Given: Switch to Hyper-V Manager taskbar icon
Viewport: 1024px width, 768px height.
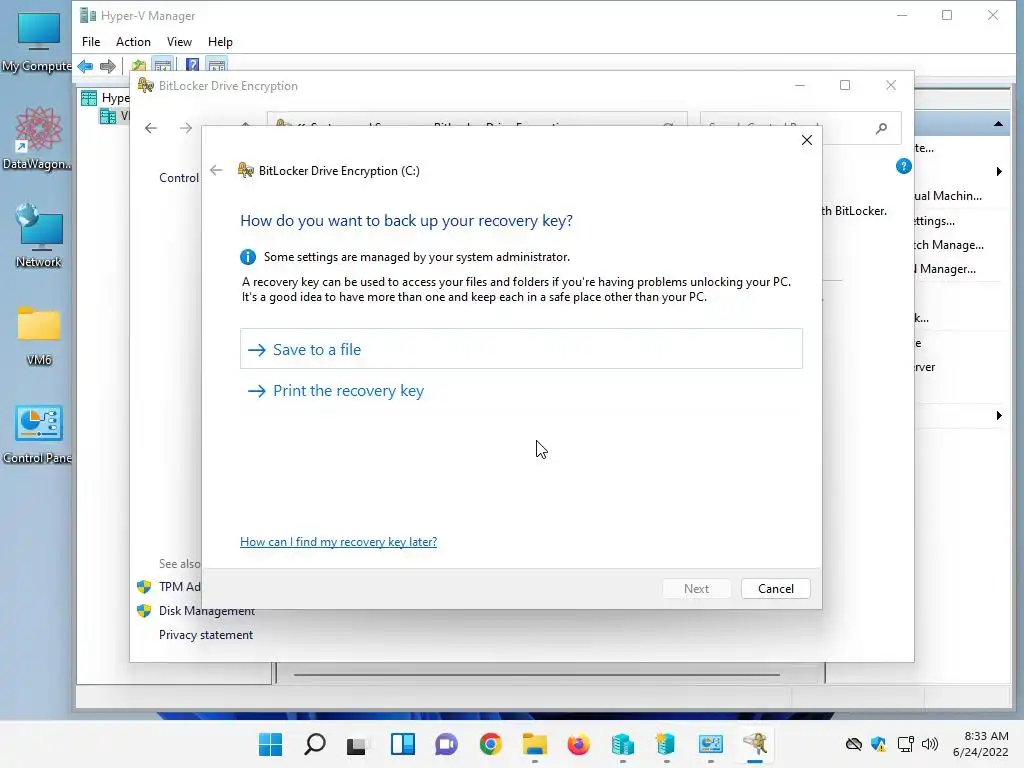Looking at the screenshot, I should (622, 744).
